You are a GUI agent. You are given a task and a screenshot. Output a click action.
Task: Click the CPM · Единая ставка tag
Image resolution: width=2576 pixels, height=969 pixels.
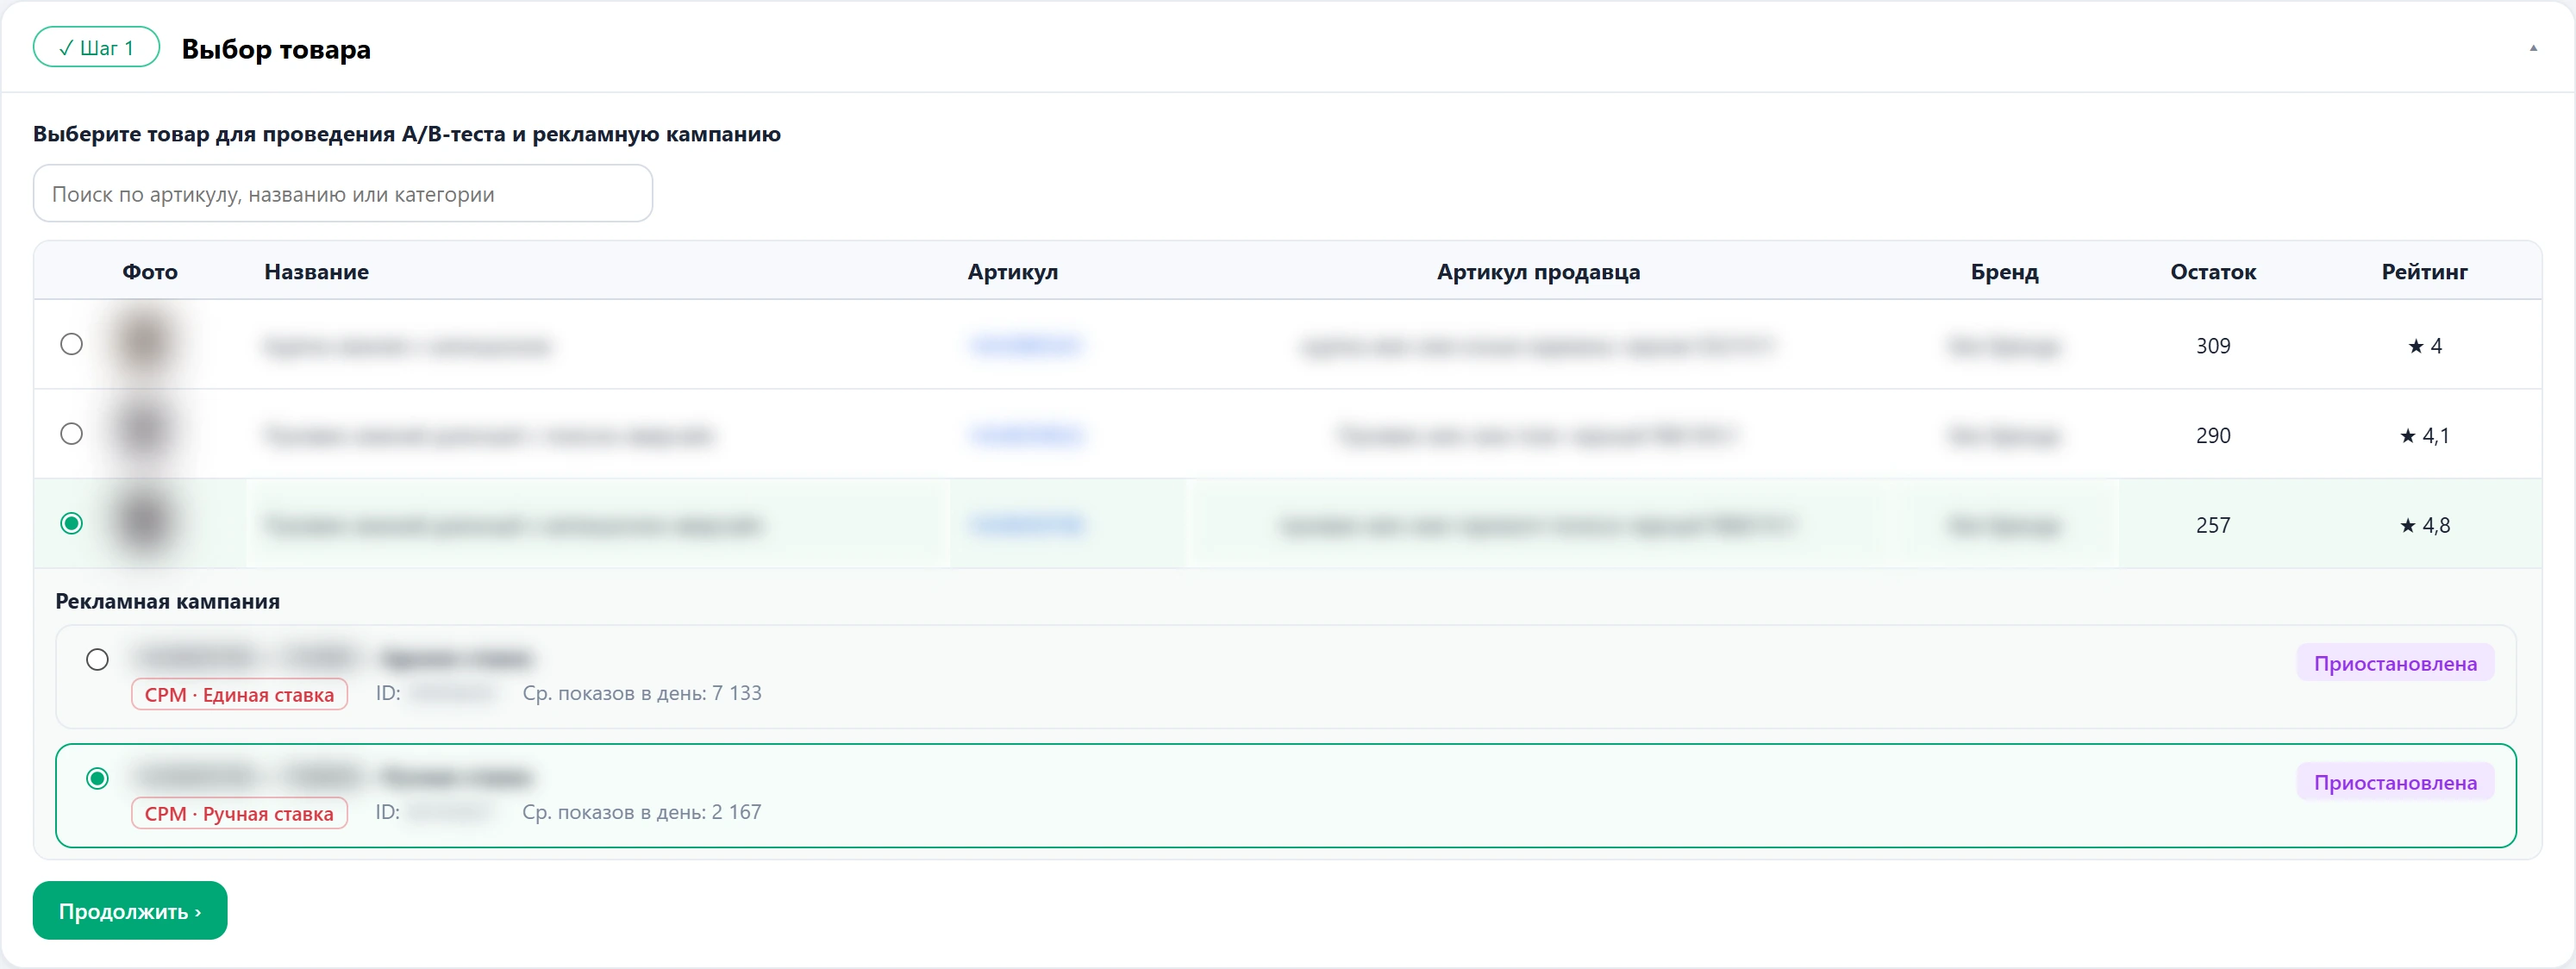(239, 695)
